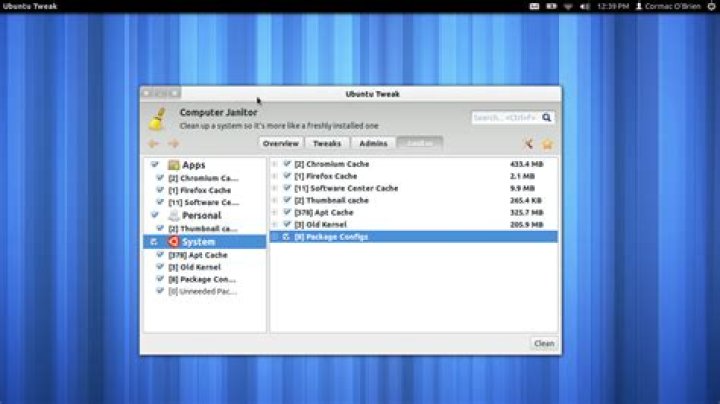Switch to the Overview tab
Viewport: 720px width, 404px height.
(281, 143)
